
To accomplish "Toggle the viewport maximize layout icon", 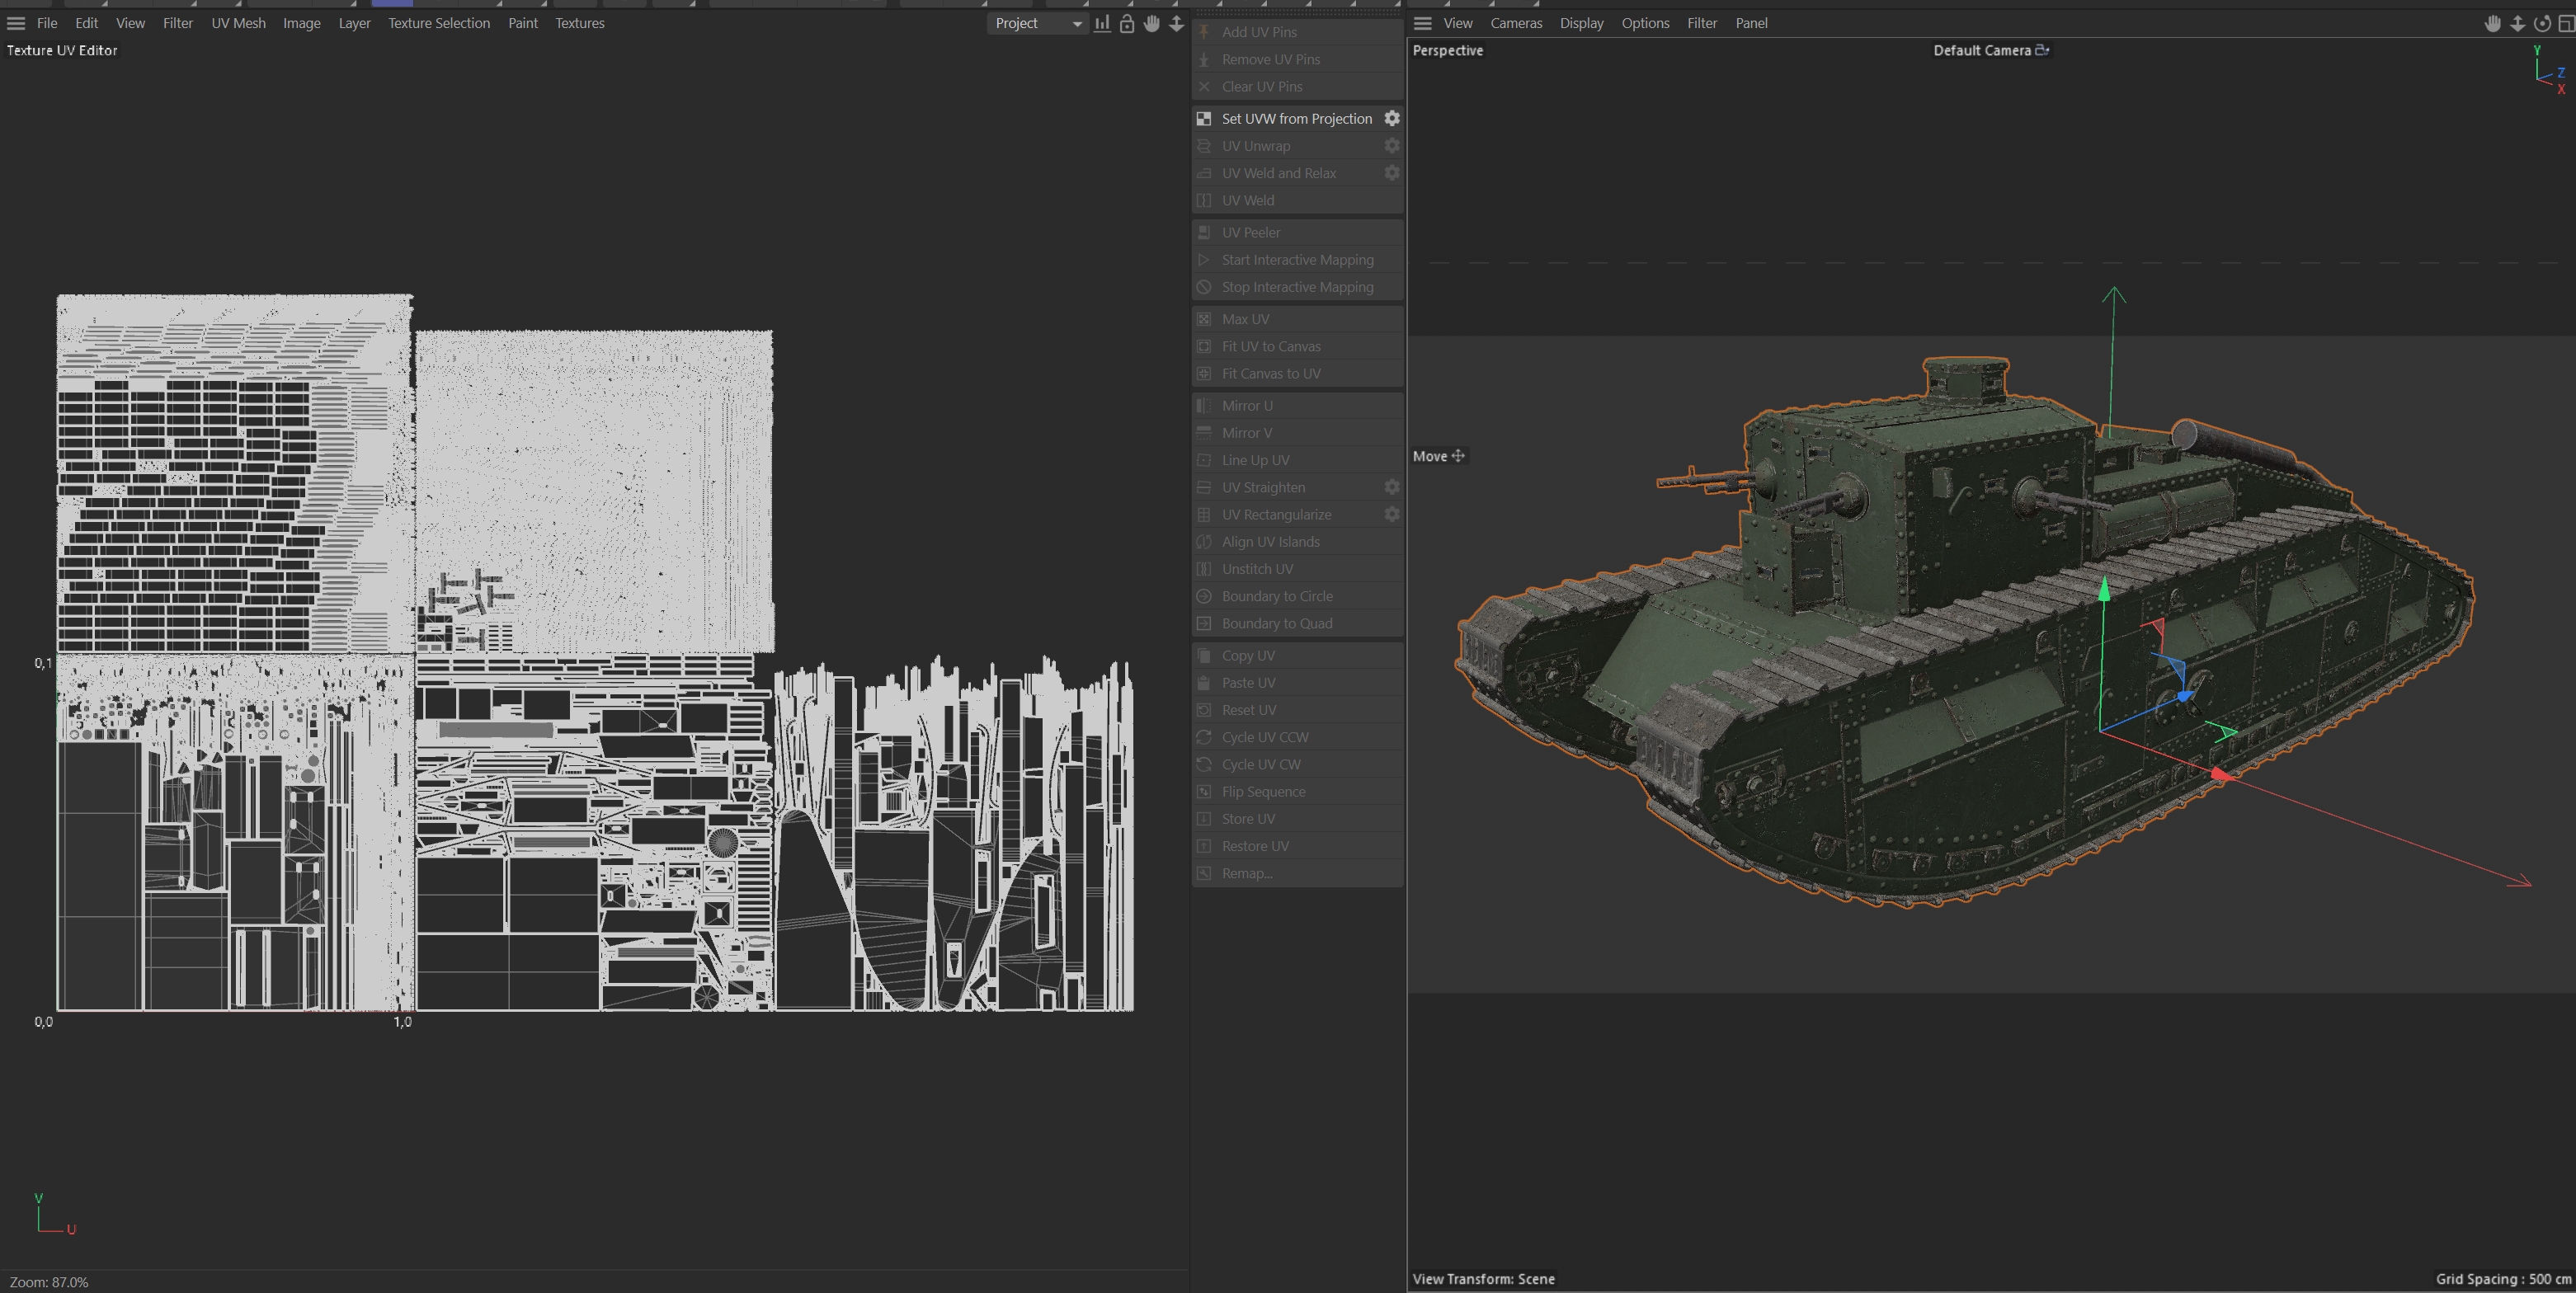I will pyautogui.click(x=2566, y=24).
